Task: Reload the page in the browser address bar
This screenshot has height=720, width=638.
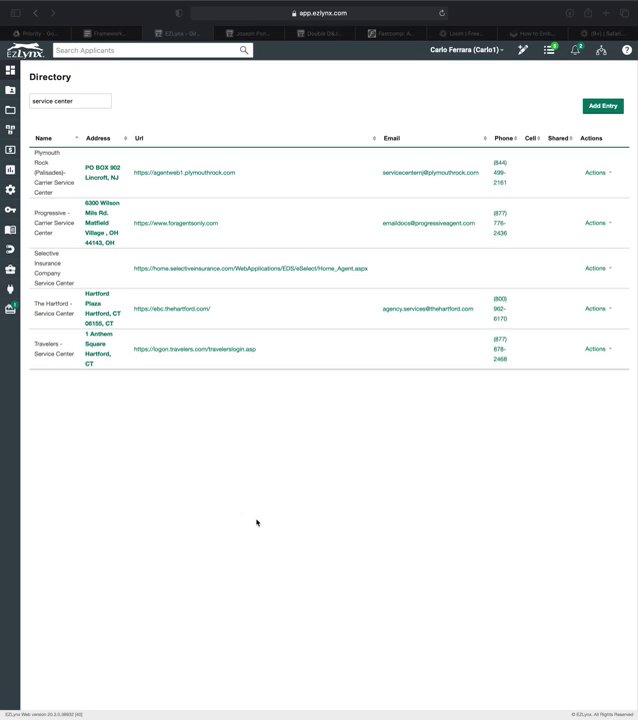Action: point(442,13)
